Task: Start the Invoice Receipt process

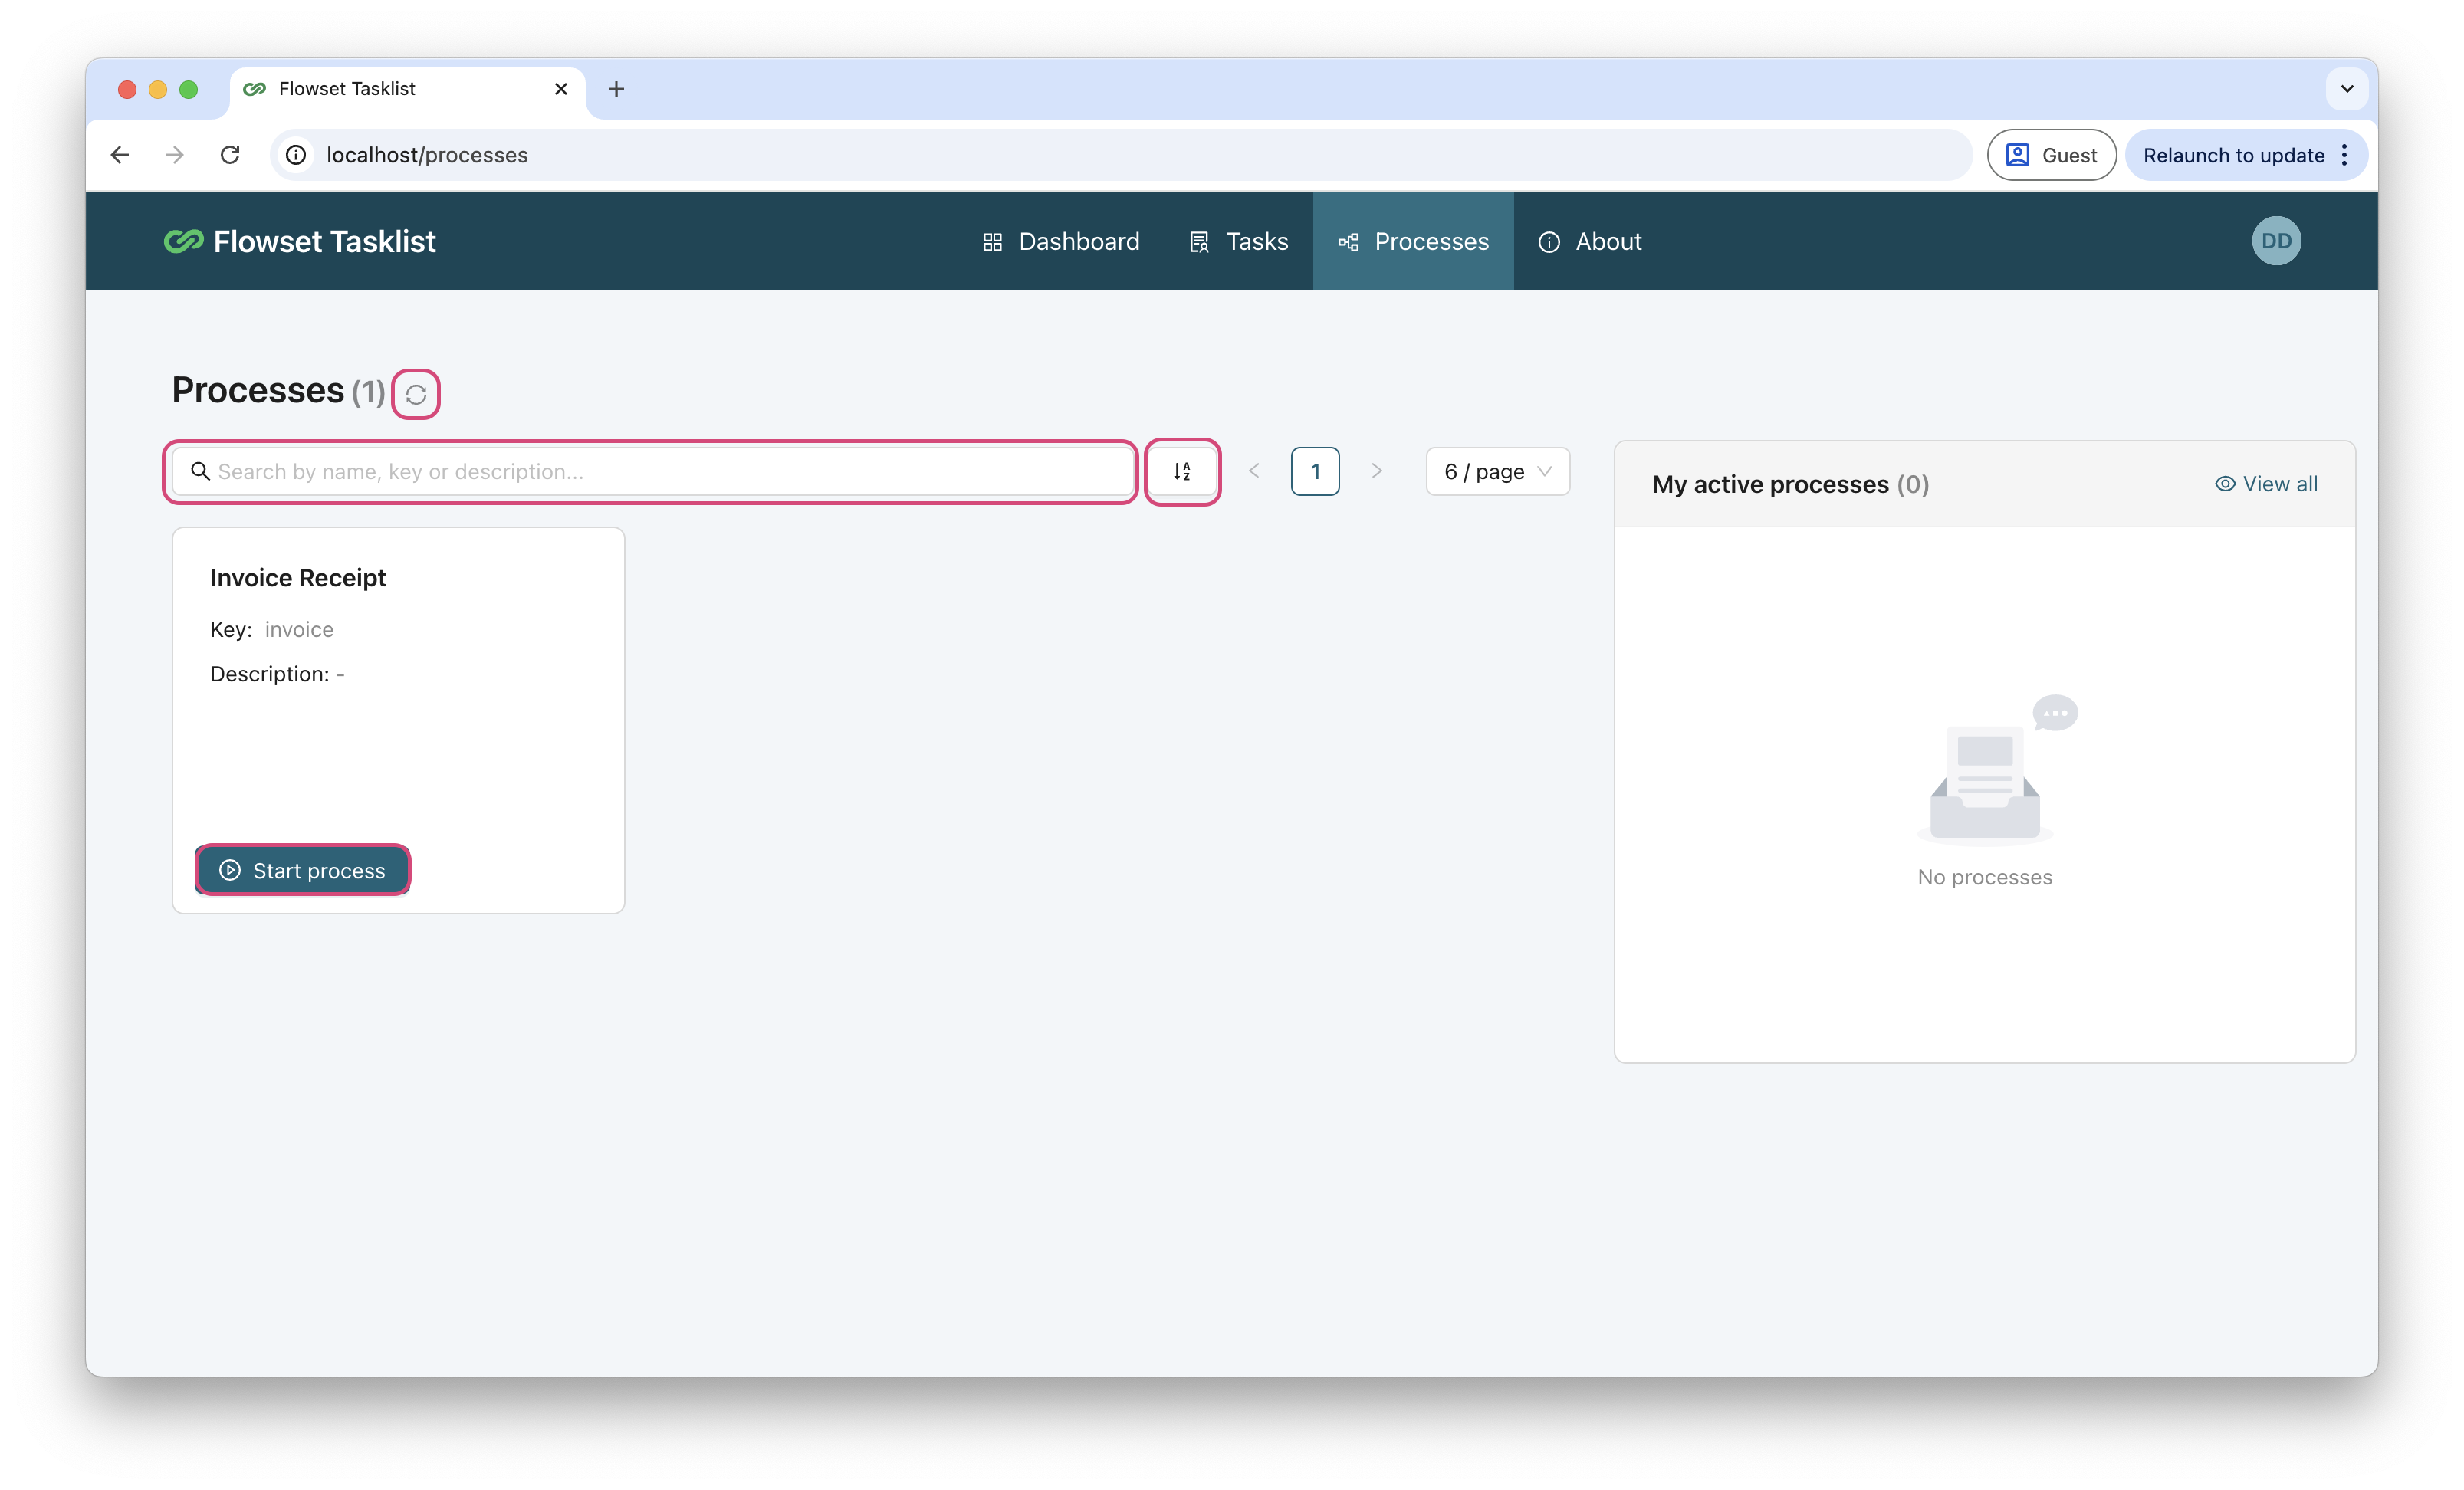Action: 302,870
